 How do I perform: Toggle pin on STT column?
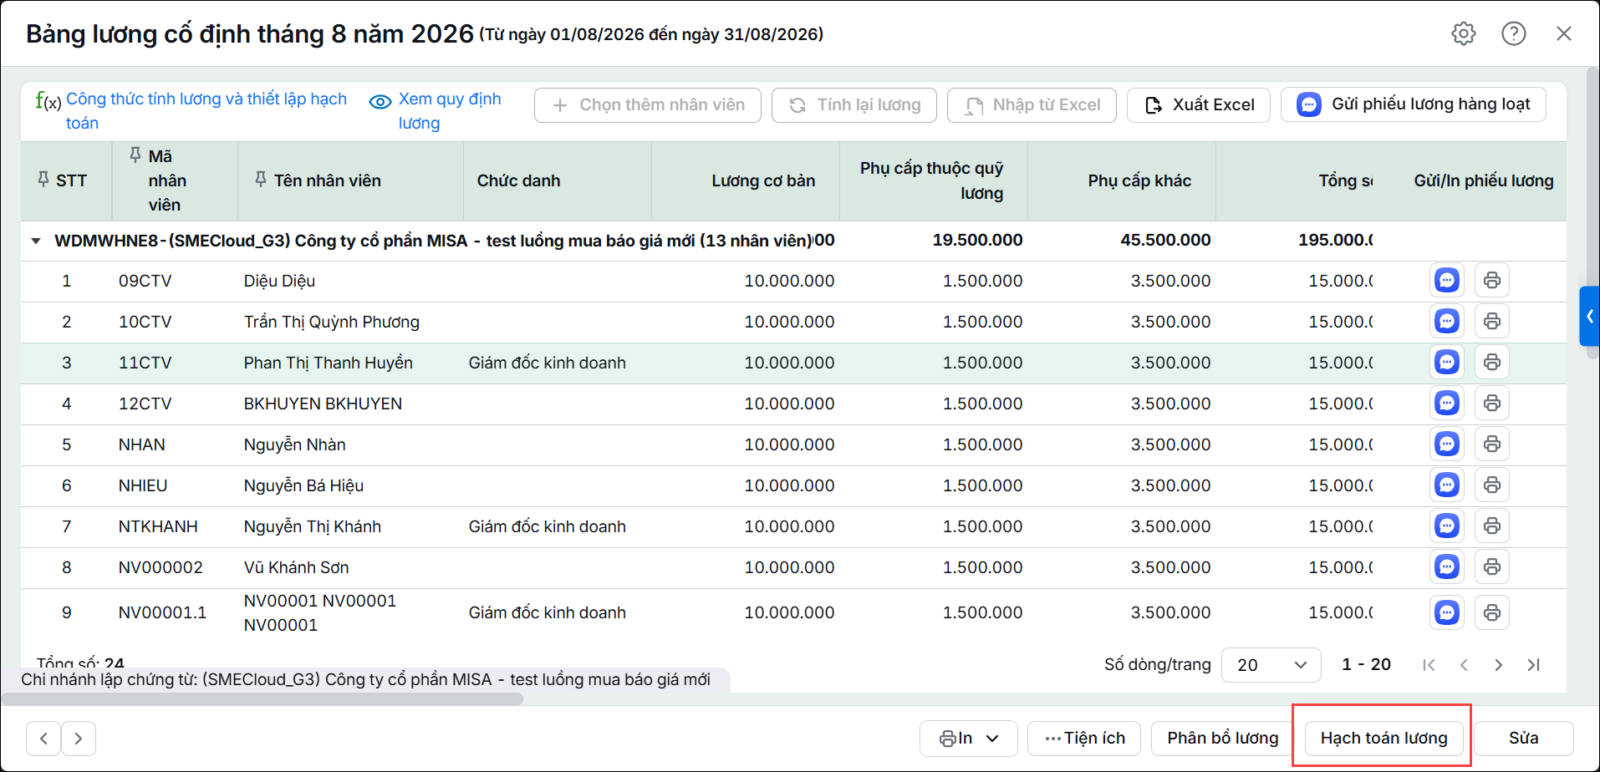coord(43,179)
